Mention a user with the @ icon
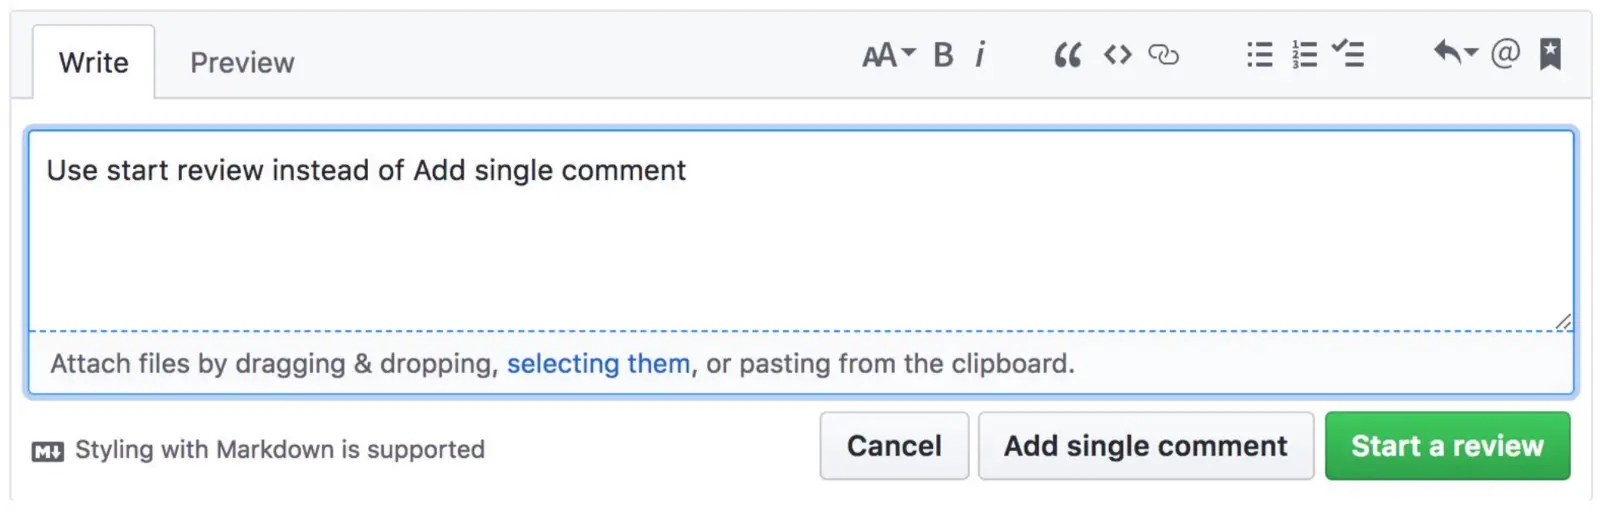The height and width of the screenshot is (524, 1600). click(x=1504, y=53)
